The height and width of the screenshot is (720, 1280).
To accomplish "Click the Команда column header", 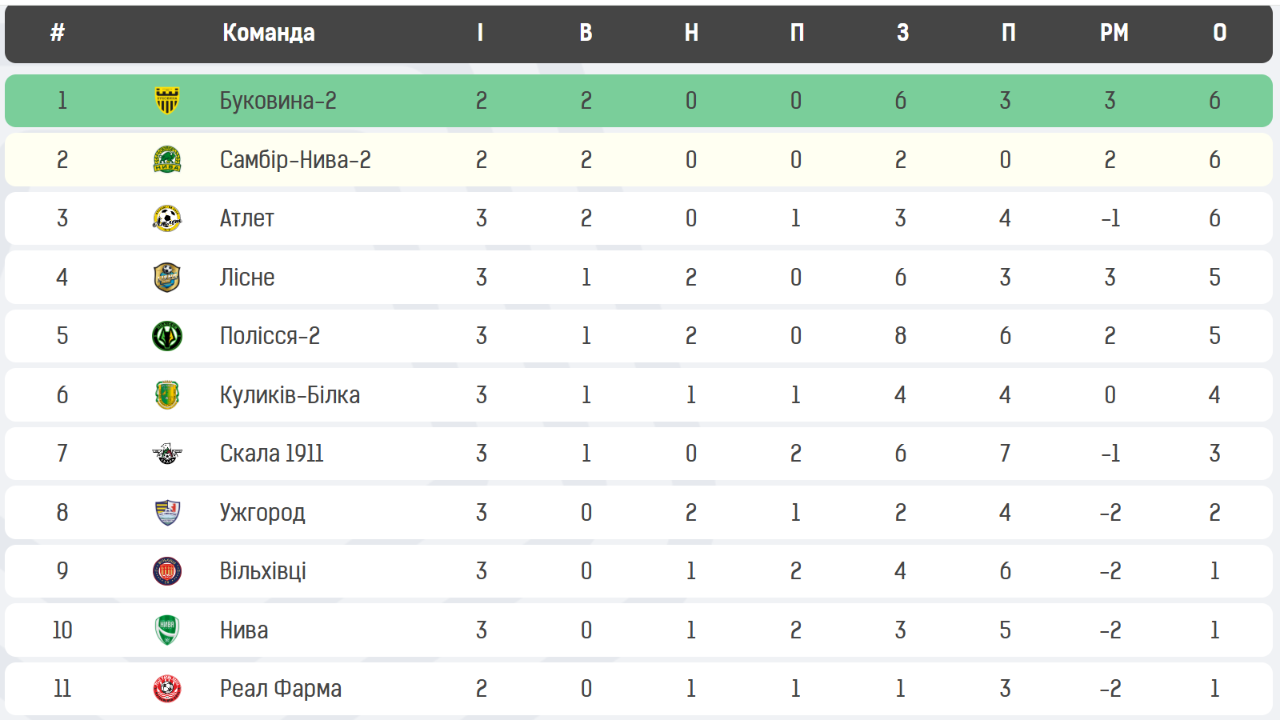I will [268, 33].
